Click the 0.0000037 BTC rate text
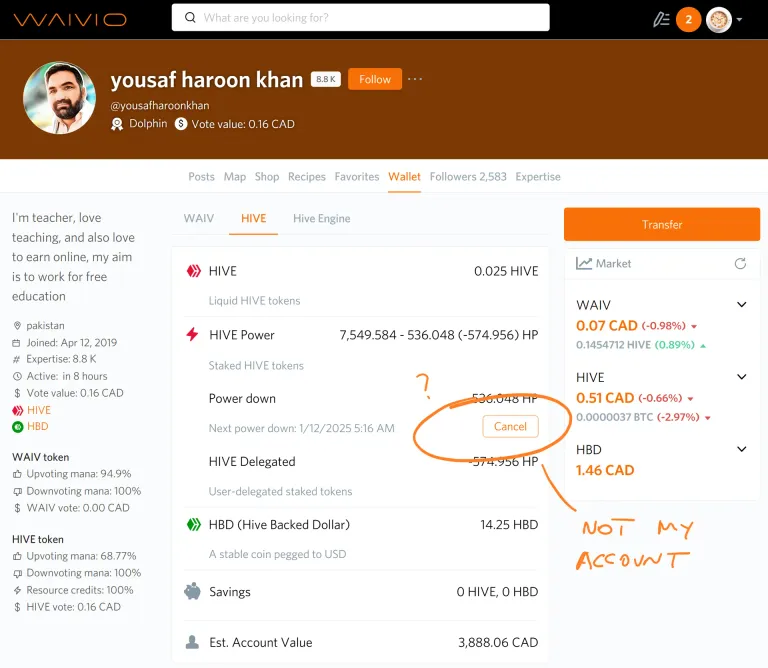Viewport: 768px width, 668px height. pyautogui.click(x=614, y=417)
